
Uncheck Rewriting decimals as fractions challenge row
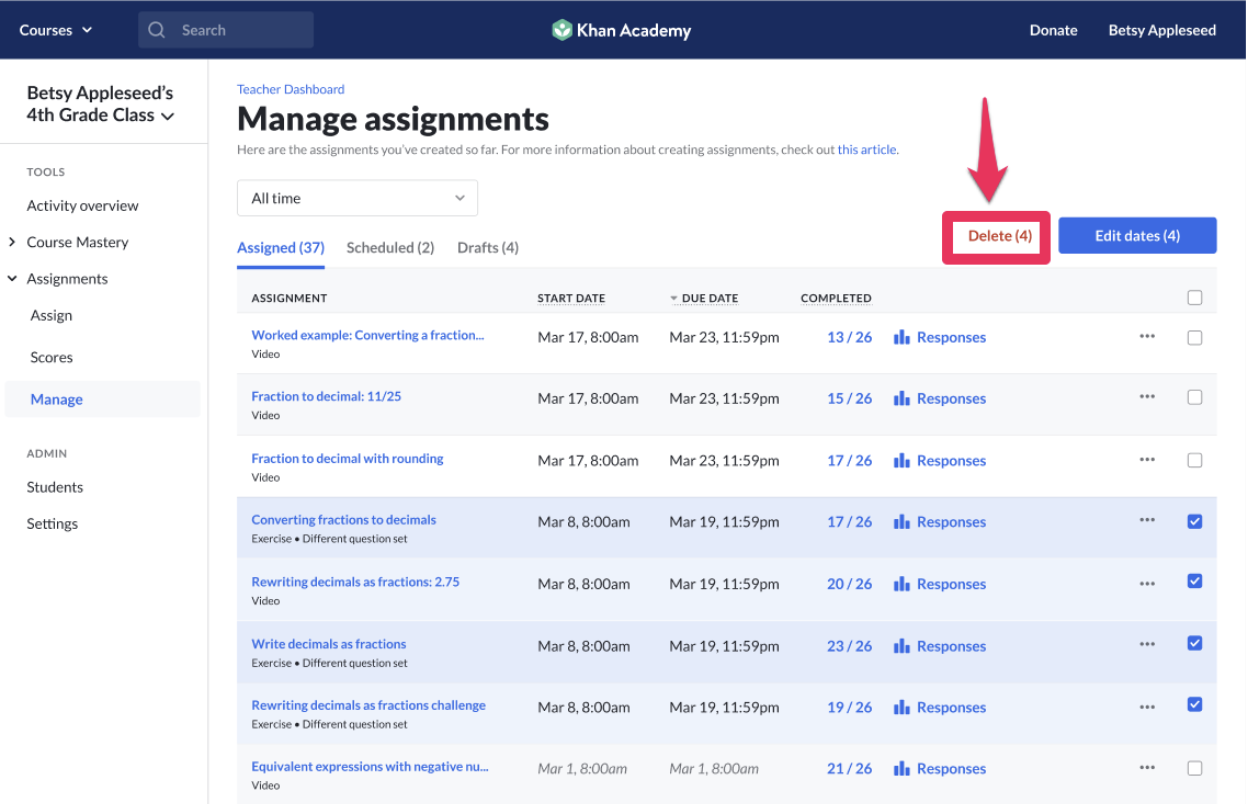pyautogui.click(x=1194, y=704)
